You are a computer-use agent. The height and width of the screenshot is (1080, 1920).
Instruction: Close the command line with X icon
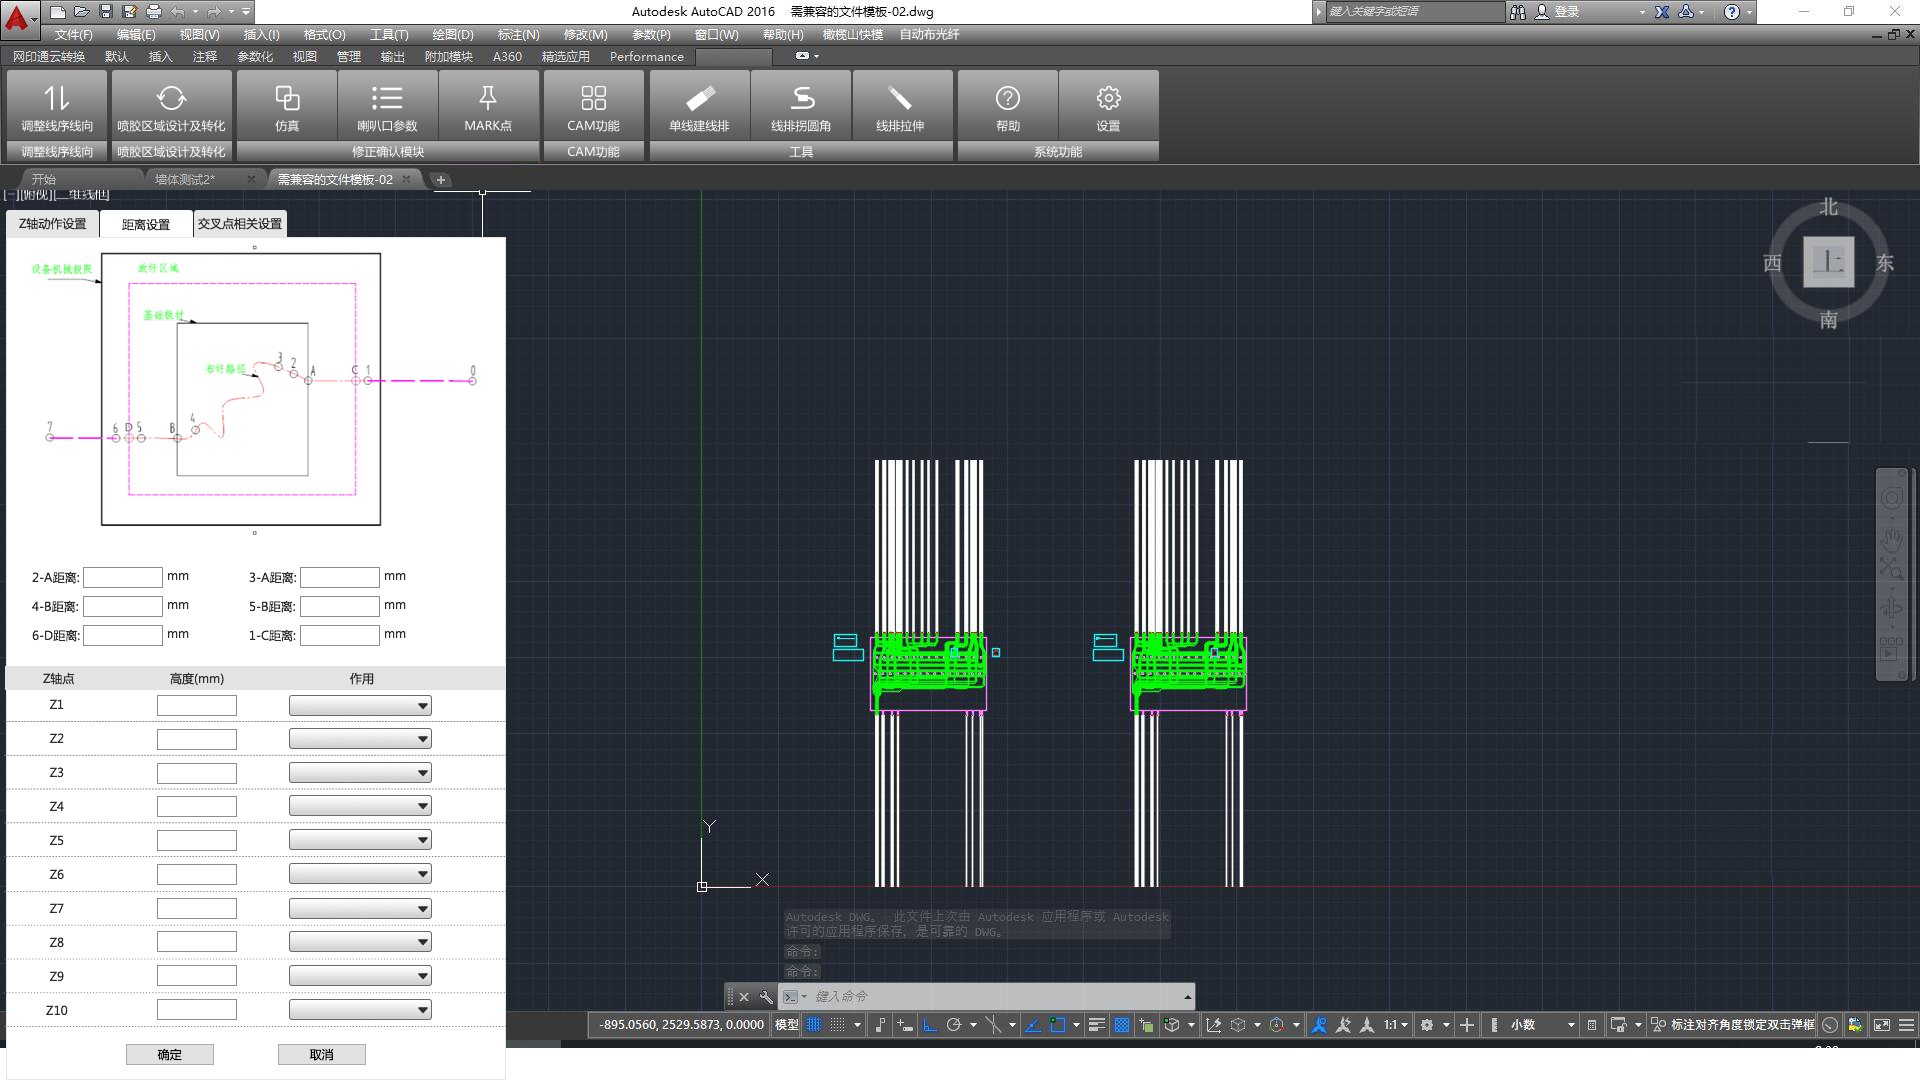tap(744, 997)
